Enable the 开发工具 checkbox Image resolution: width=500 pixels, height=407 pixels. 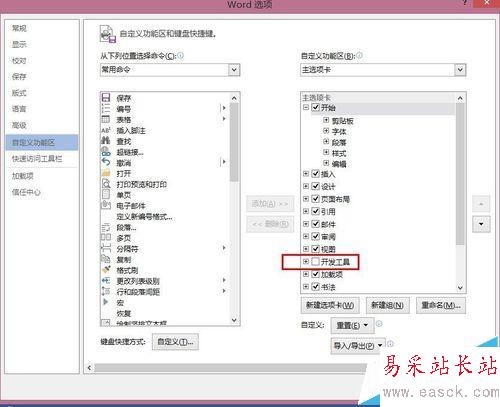tap(315, 262)
